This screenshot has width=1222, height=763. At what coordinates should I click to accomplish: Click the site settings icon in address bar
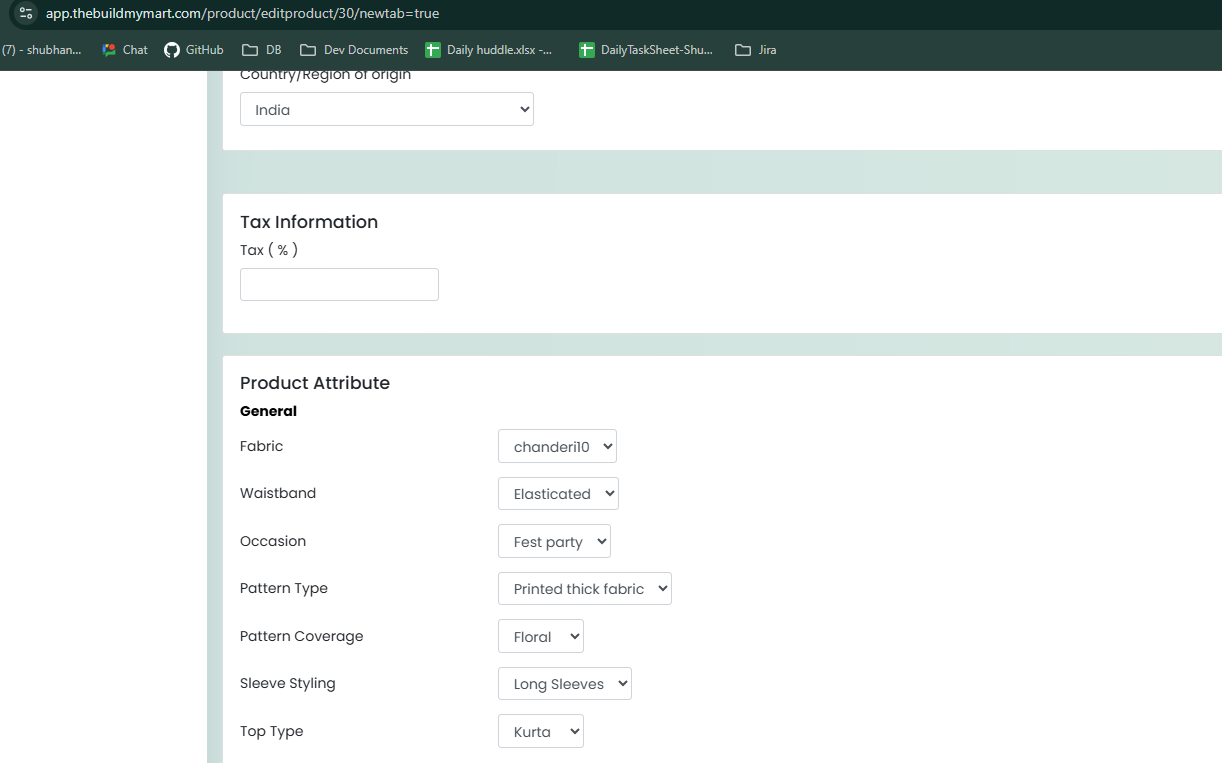26,14
